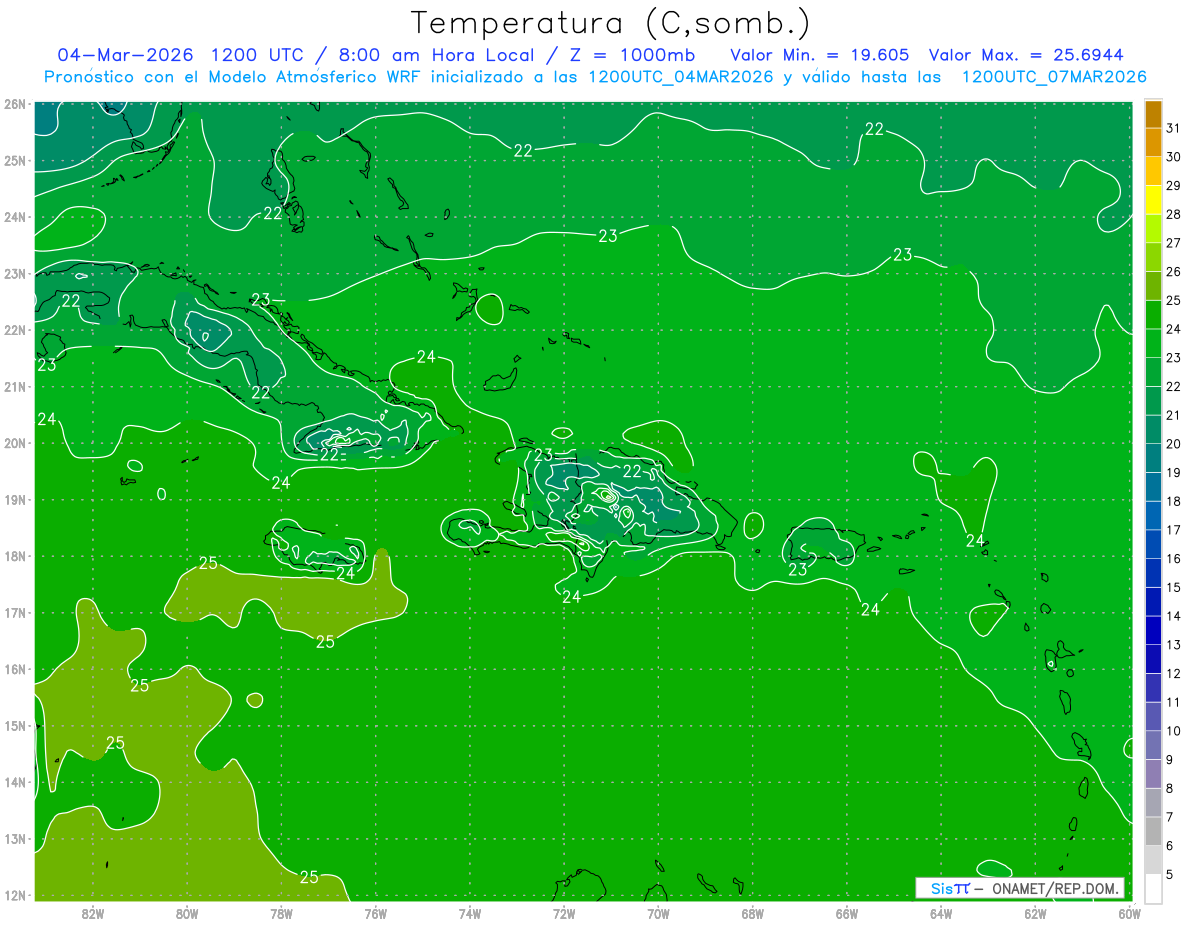This screenshot has width=1200, height=927.
Task: Click the latitude axis label 17N
Action: click(15, 613)
